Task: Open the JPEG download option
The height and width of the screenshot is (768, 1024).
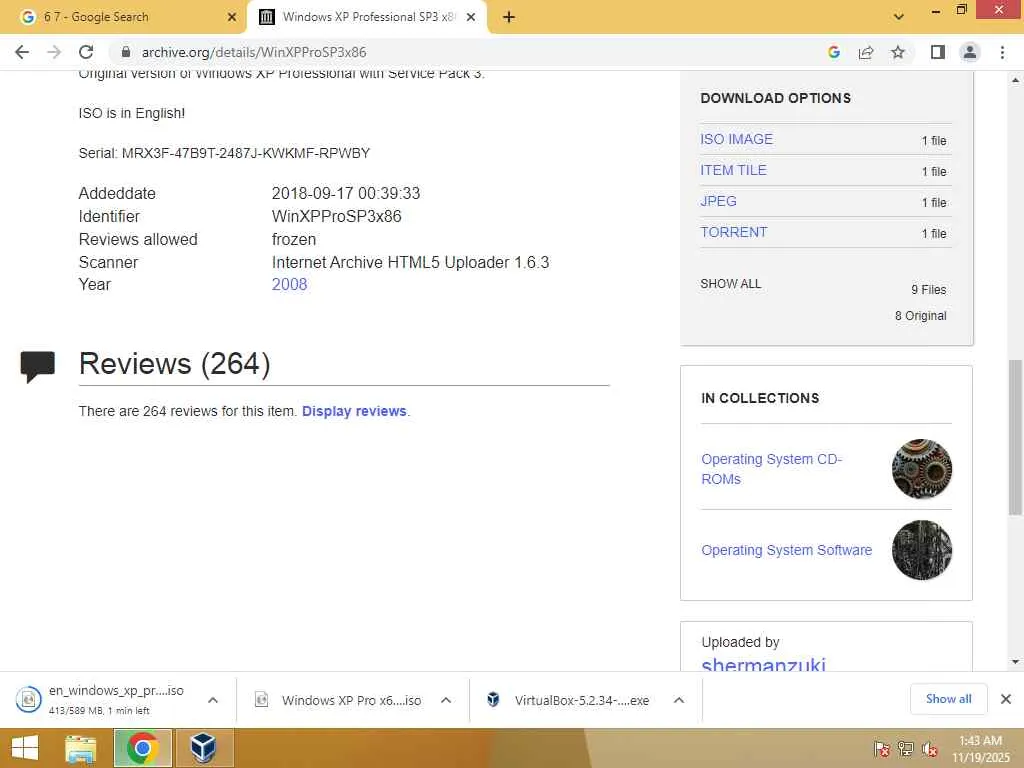Action: click(718, 201)
